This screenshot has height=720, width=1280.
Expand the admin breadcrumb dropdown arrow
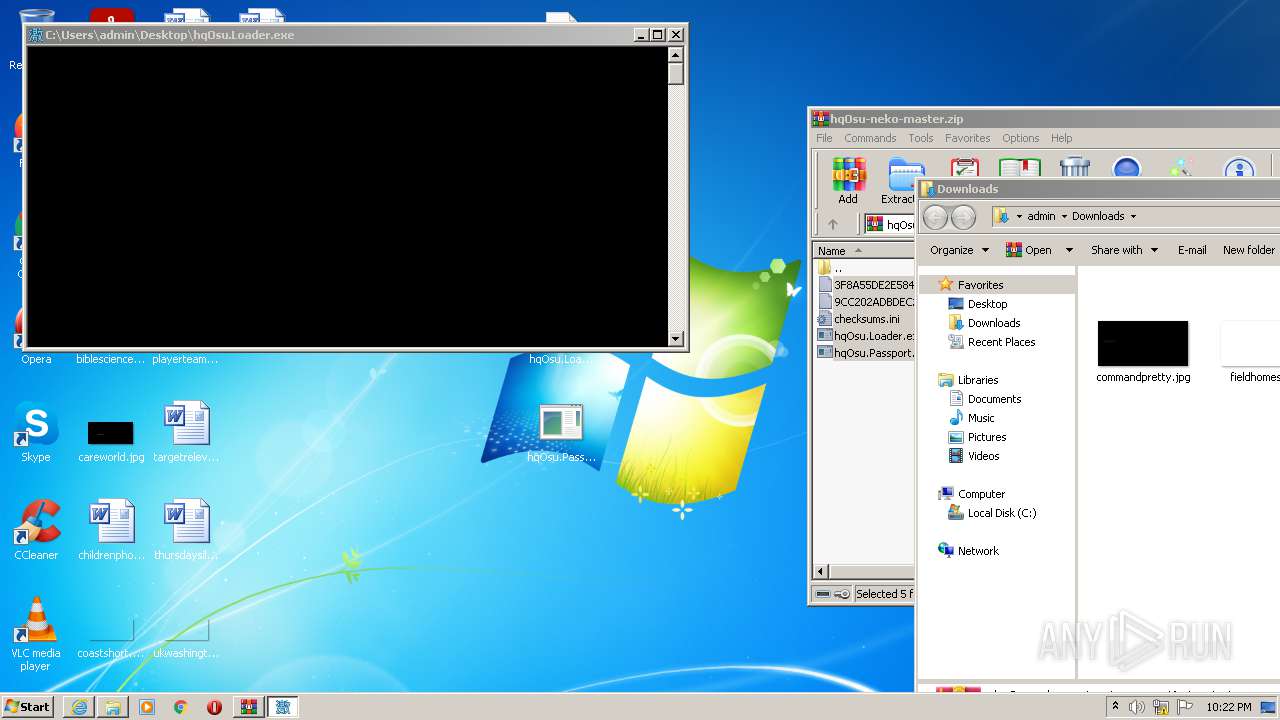(1064, 216)
